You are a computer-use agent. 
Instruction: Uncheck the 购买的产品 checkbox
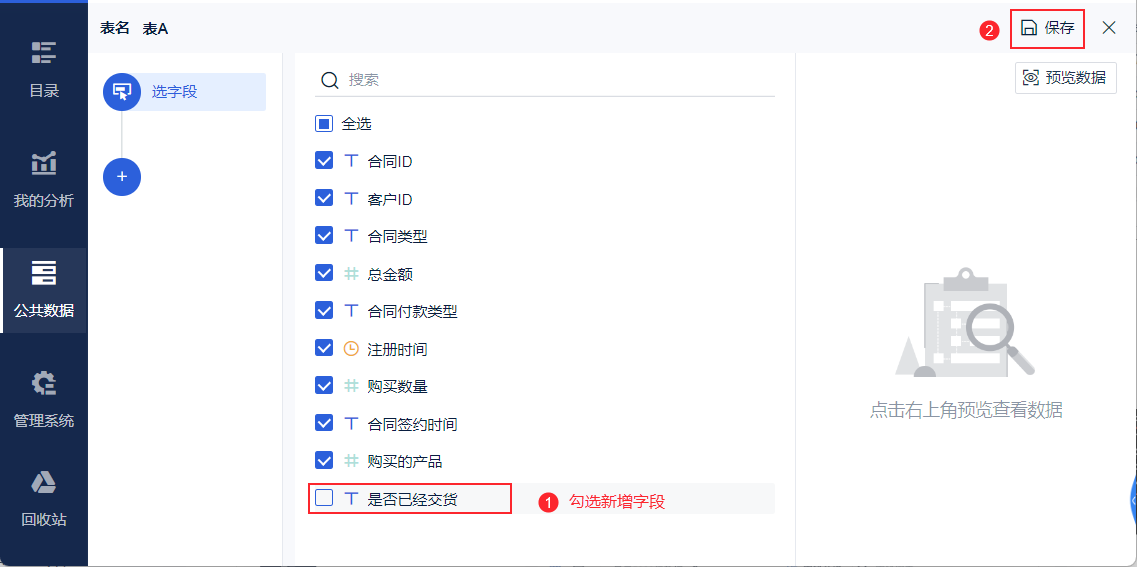click(324, 460)
